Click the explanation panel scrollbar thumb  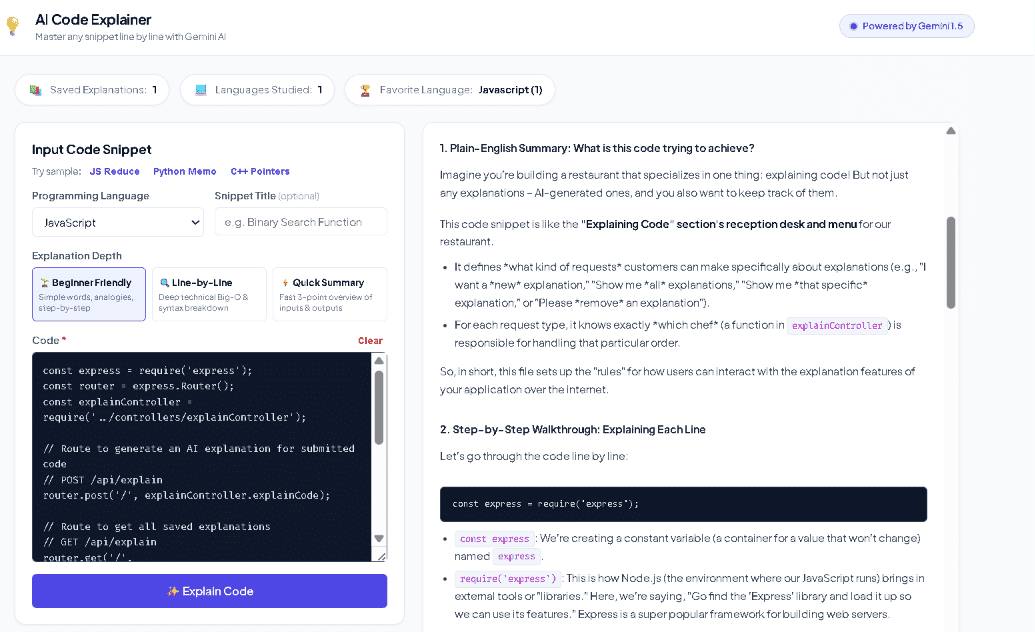coord(951,263)
